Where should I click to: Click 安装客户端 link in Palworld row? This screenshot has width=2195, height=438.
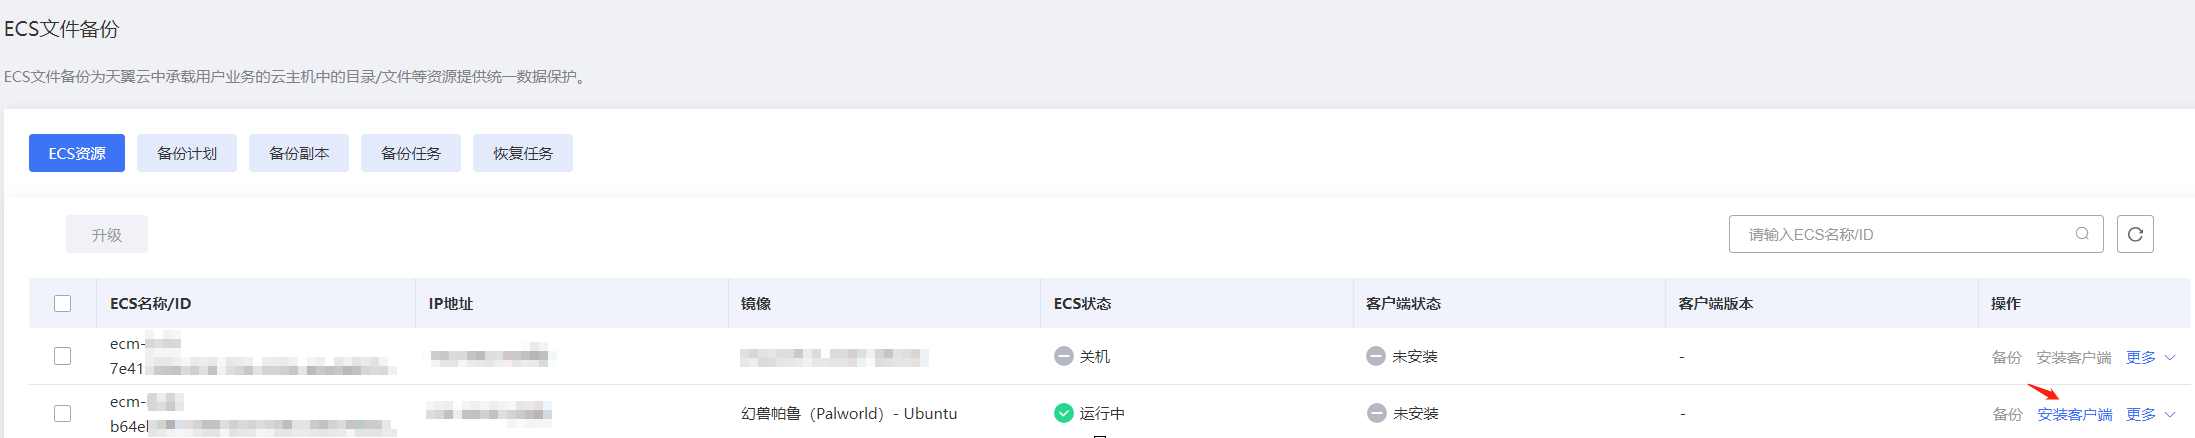(x=2075, y=414)
